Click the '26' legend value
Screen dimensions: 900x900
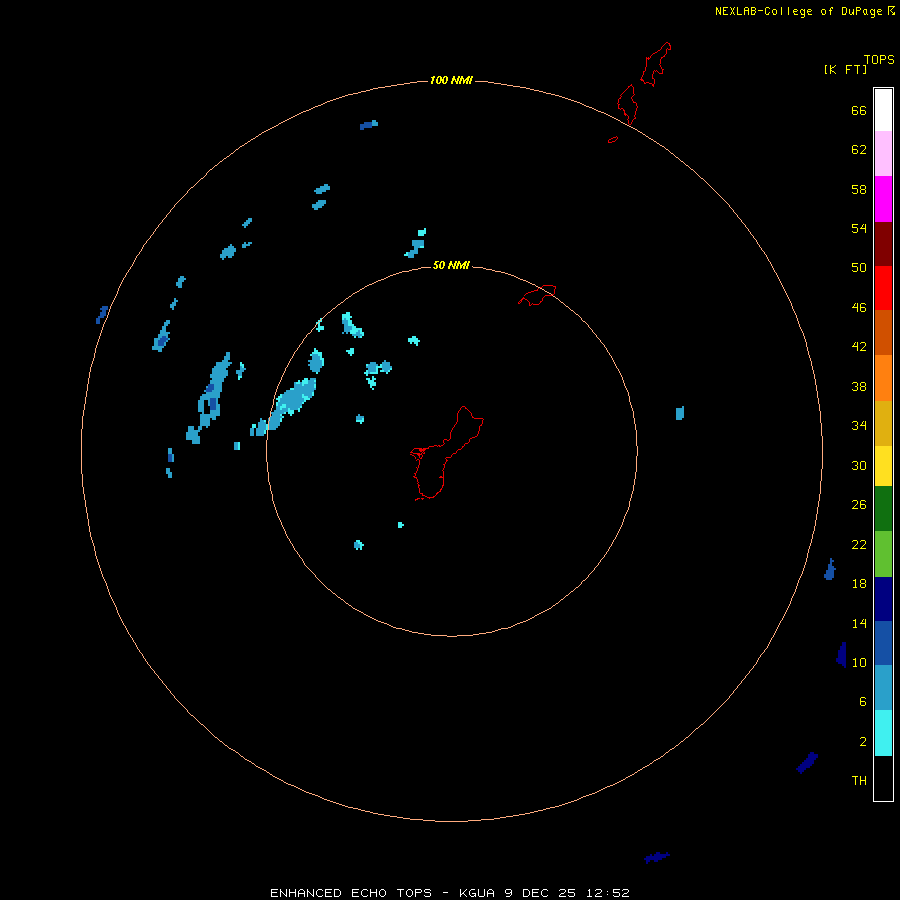859,505
